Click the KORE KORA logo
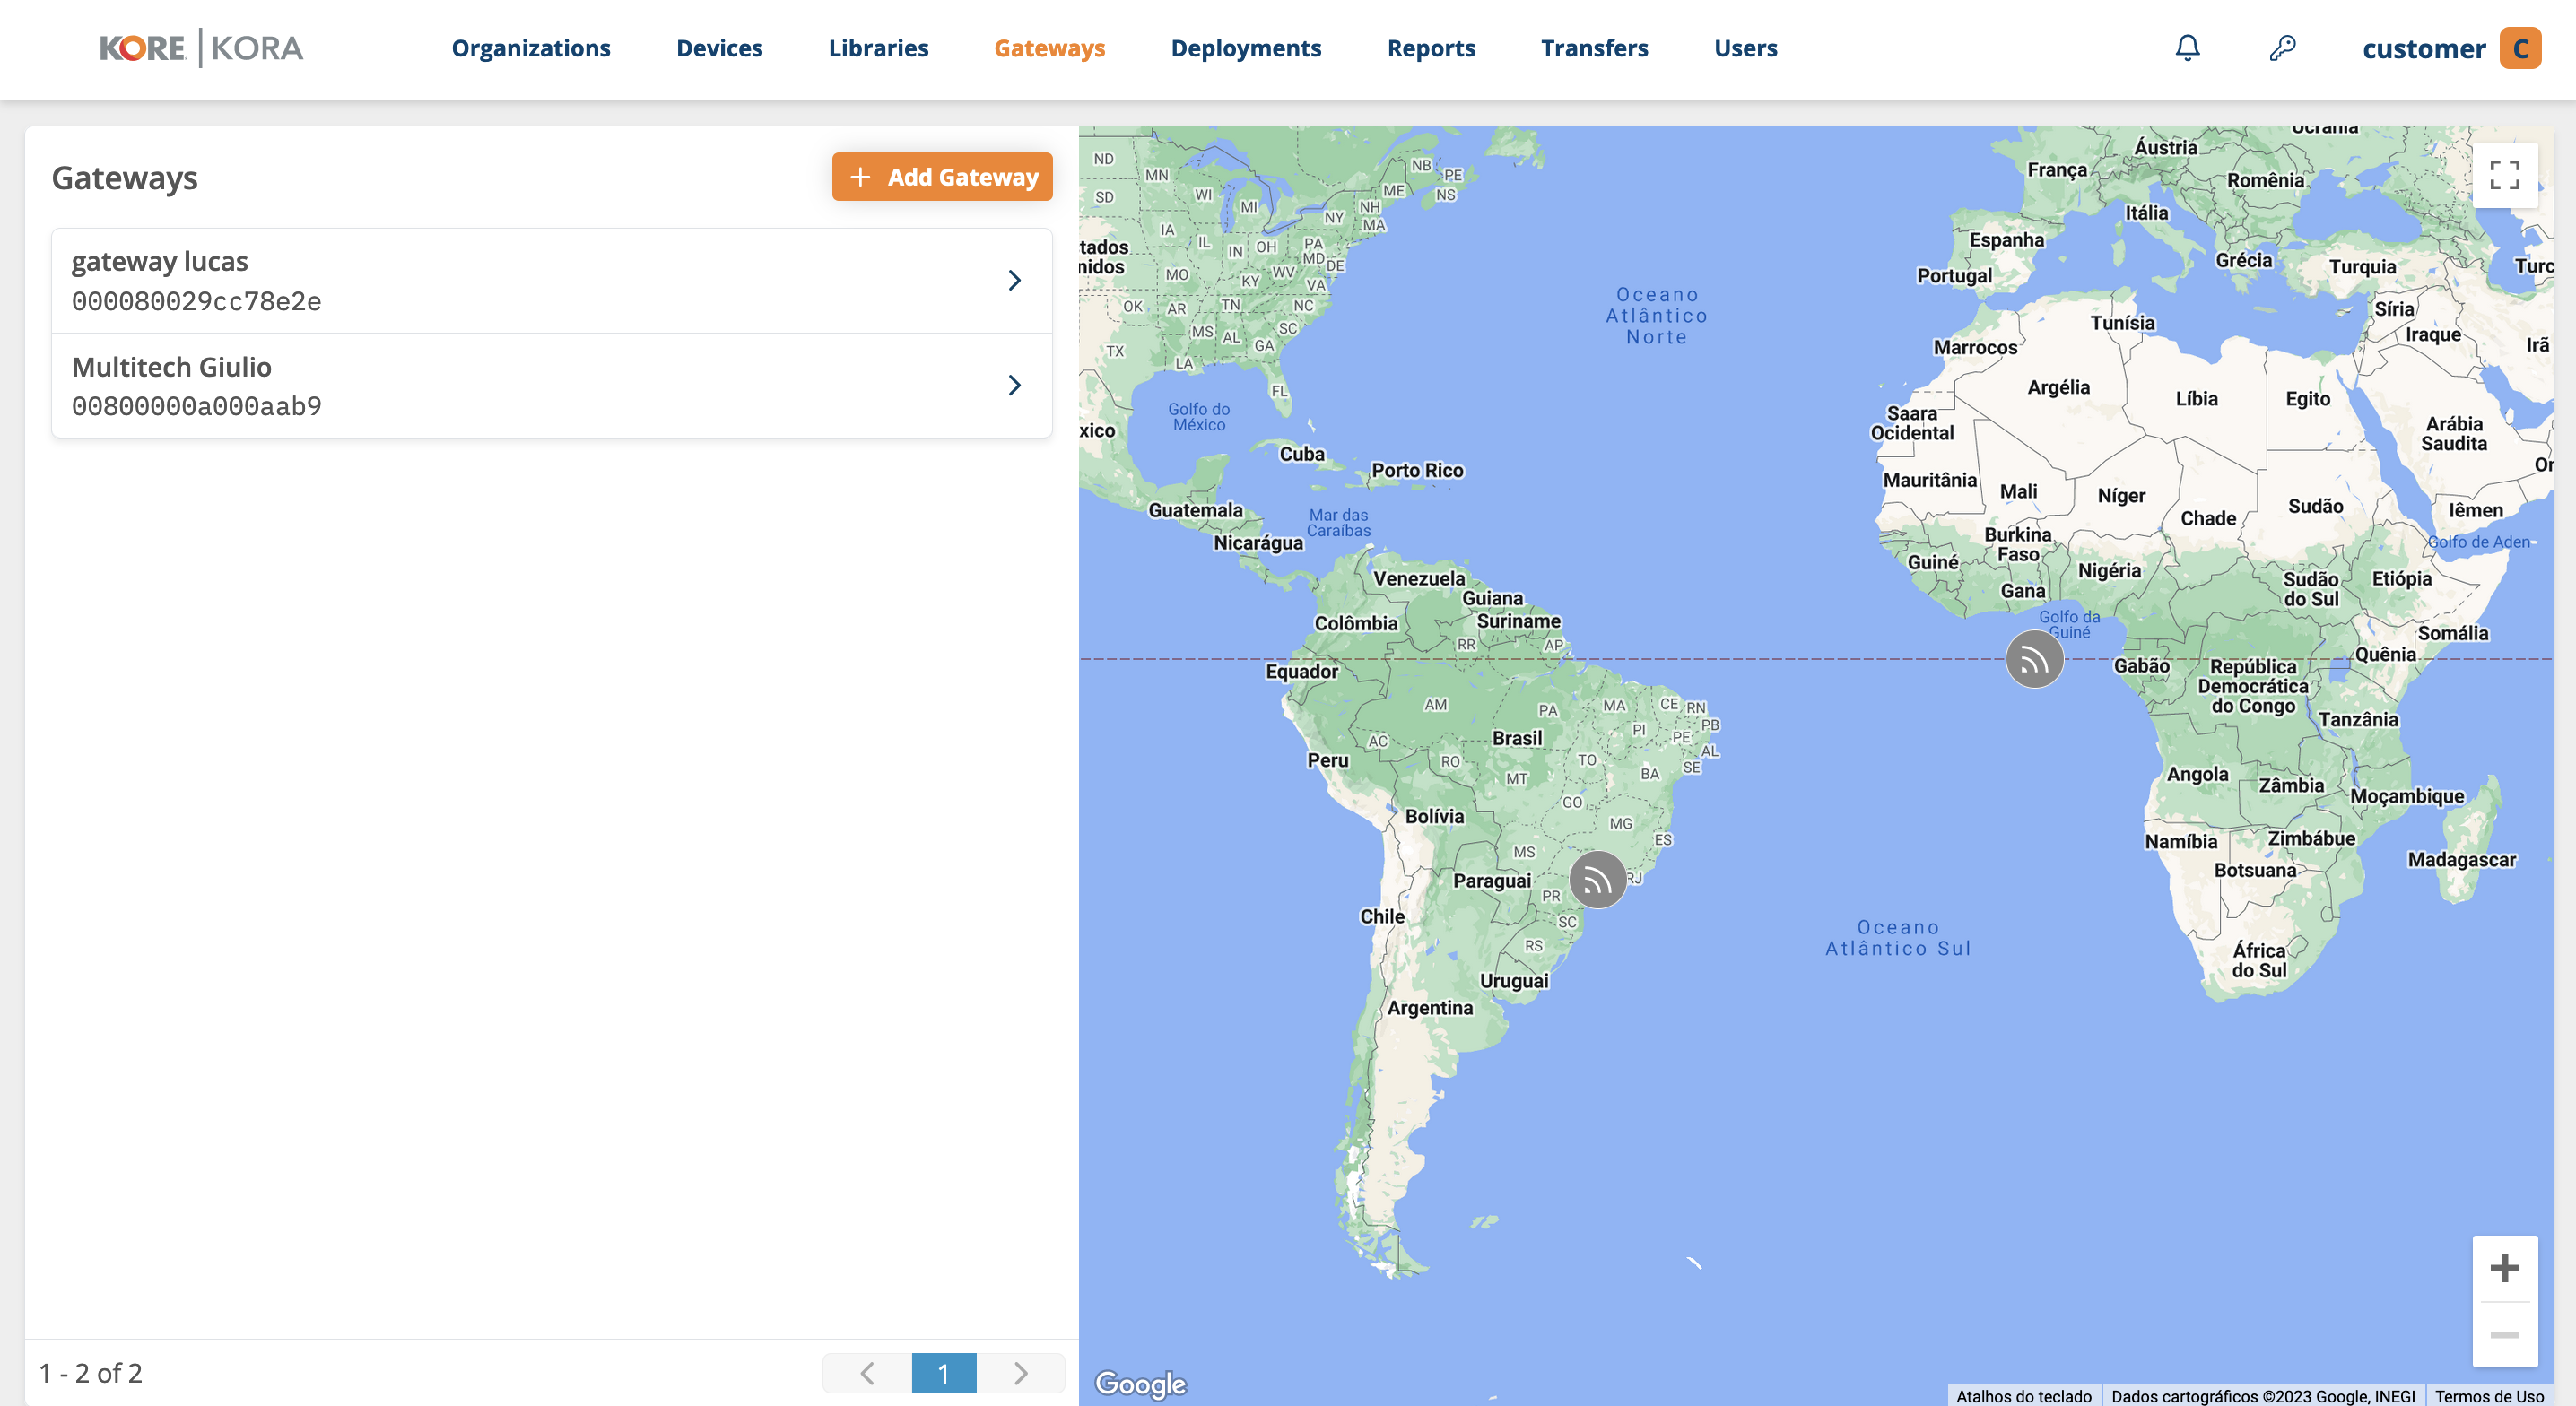The image size is (2576, 1406). tap(201, 48)
